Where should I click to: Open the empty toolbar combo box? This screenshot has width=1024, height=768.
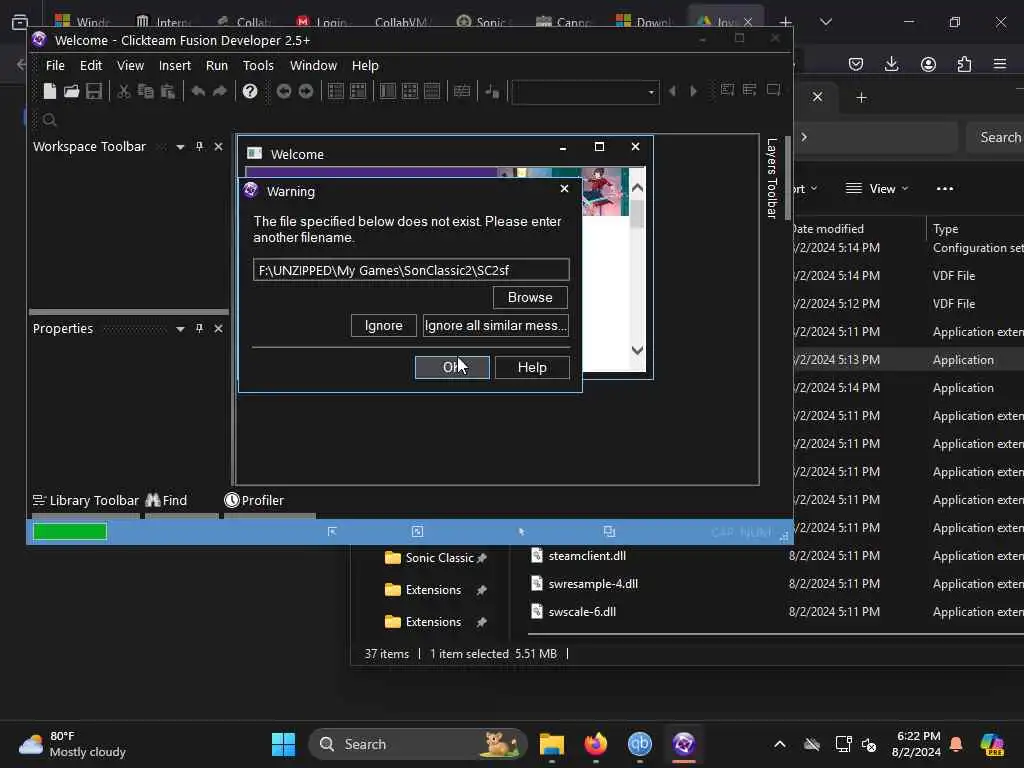click(586, 92)
